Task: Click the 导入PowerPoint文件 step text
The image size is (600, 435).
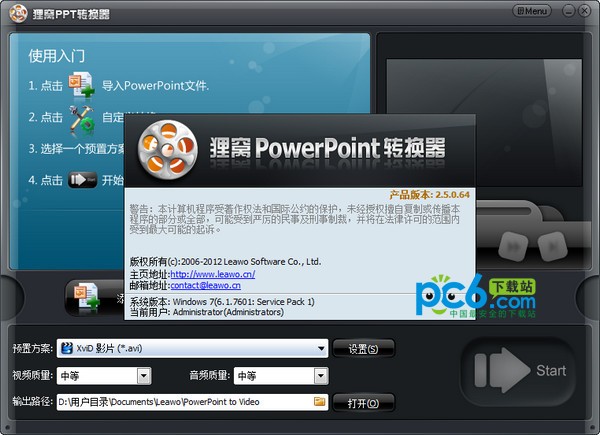Action: 155,85
